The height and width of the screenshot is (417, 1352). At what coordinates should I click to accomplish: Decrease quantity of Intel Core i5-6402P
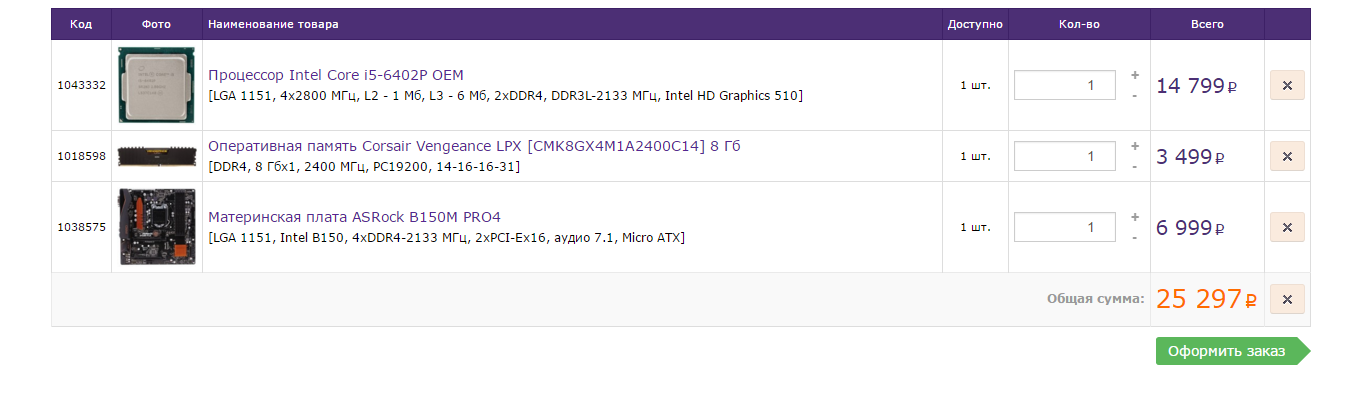click(x=1134, y=96)
